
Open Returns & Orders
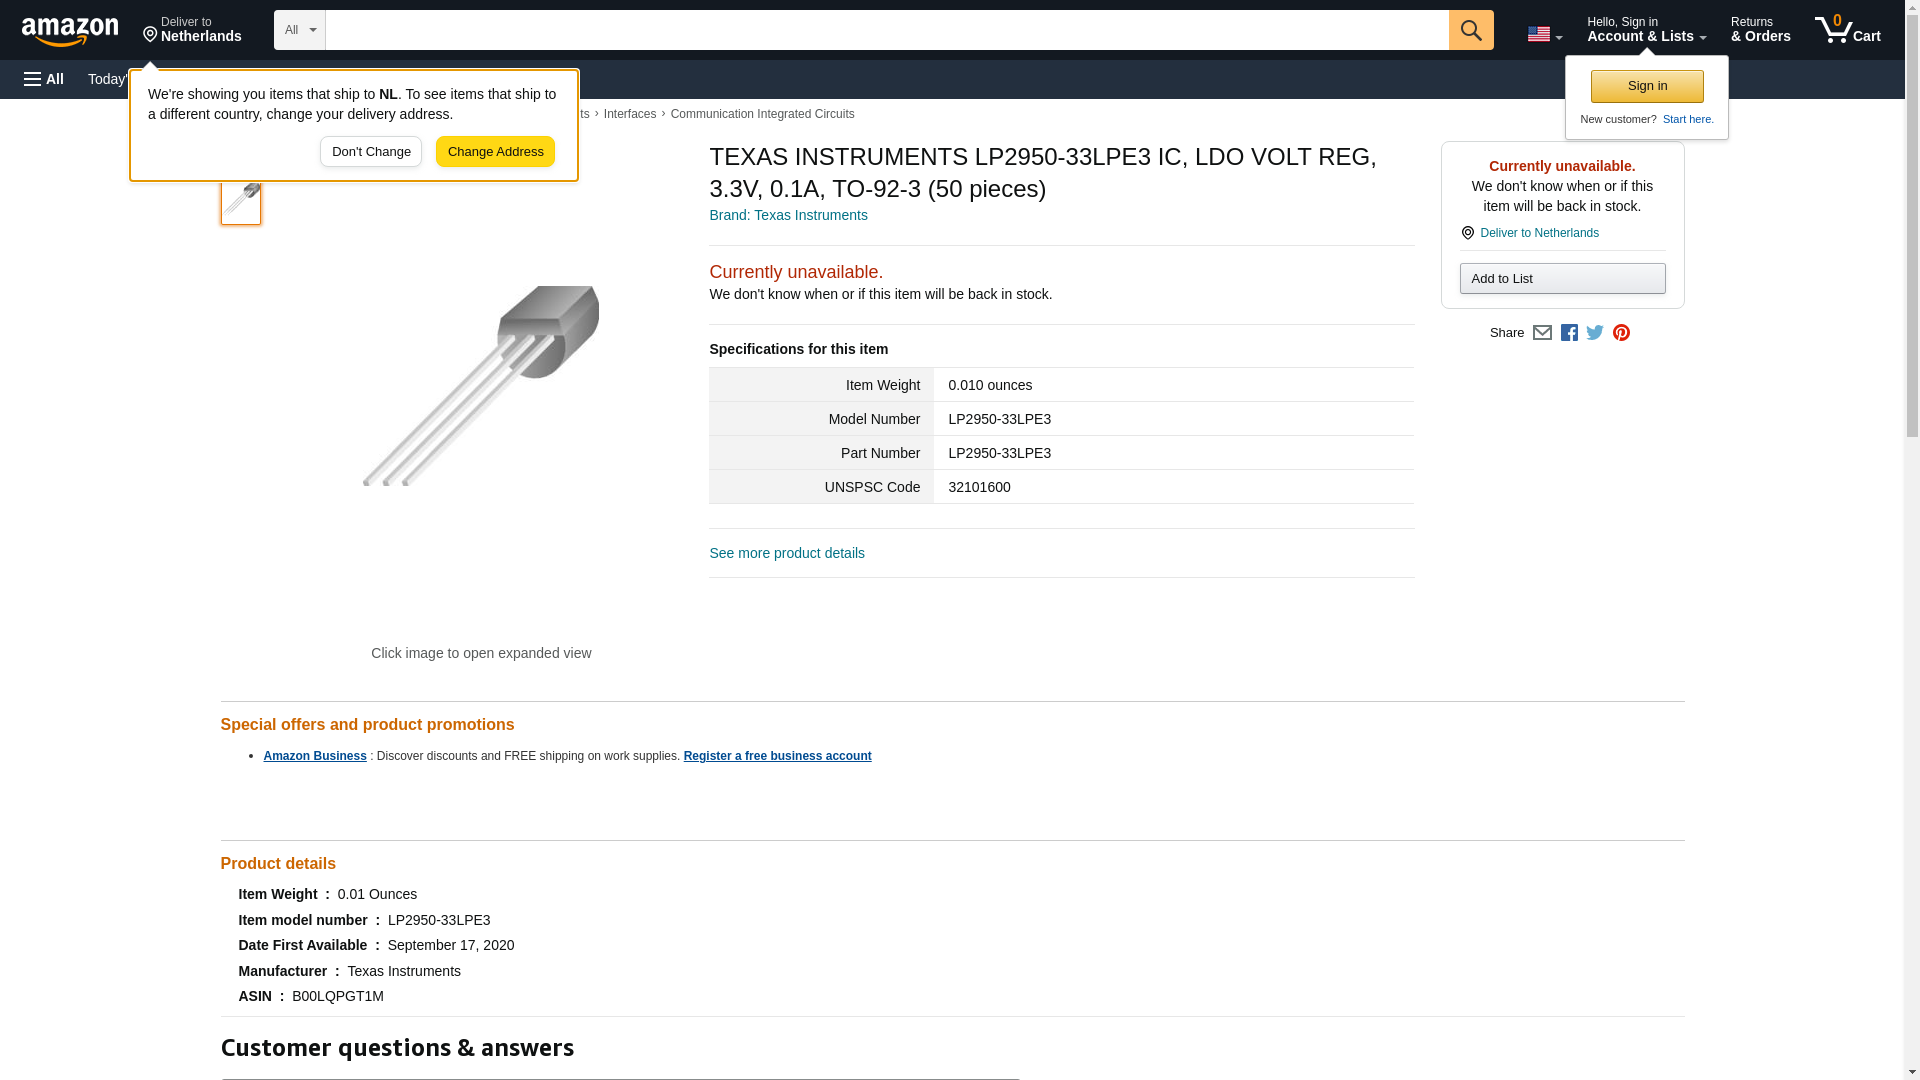(1760, 30)
